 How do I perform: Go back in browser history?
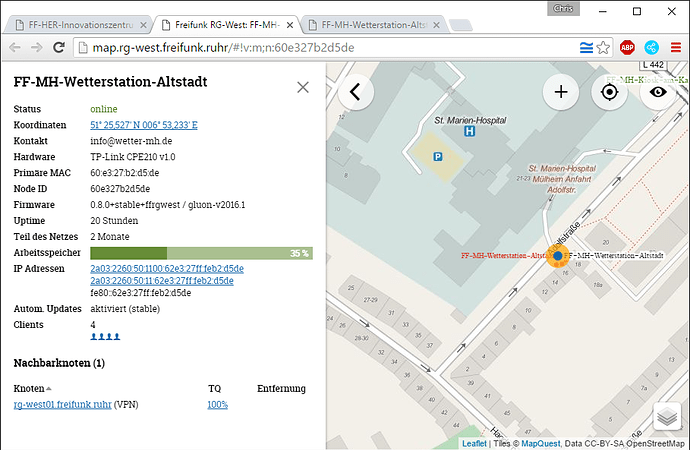(15, 48)
